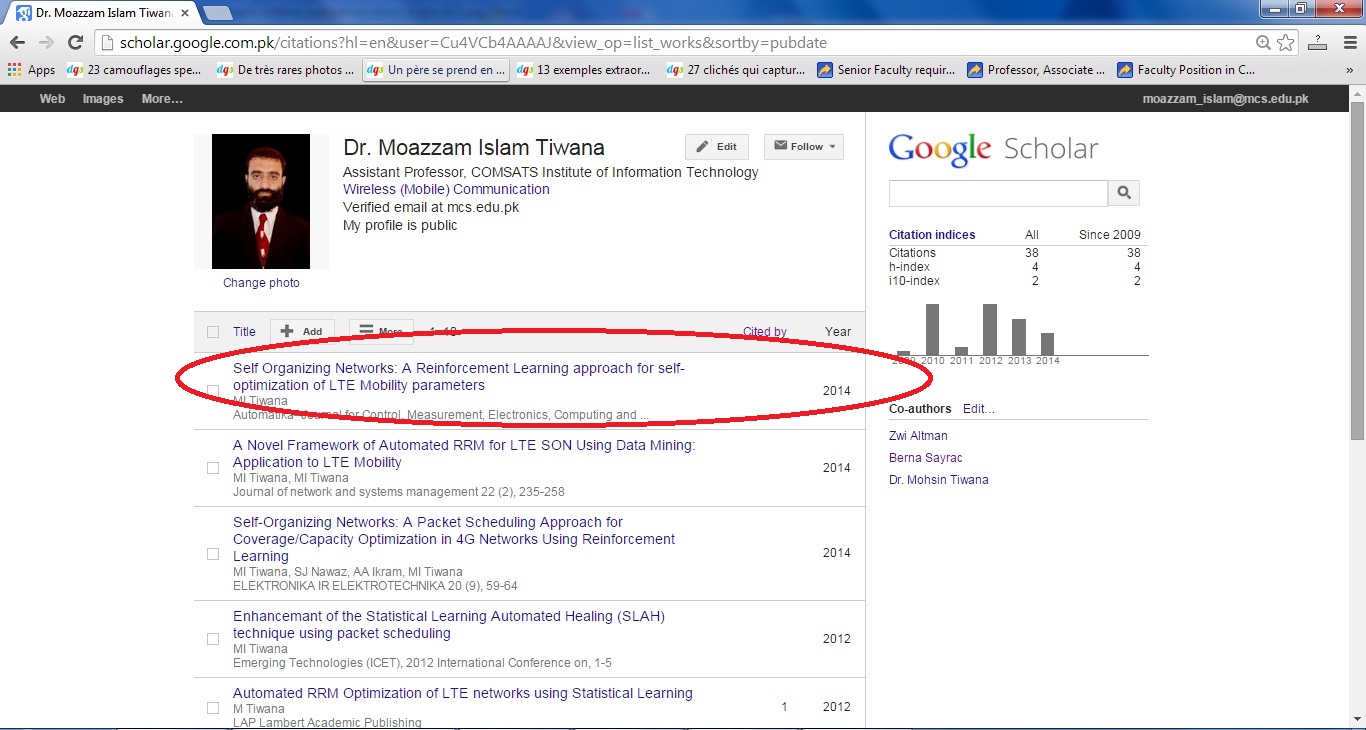Click the citation count 1 for 2012 book
The height and width of the screenshot is (730, 1366).
(x=784, y=707)
